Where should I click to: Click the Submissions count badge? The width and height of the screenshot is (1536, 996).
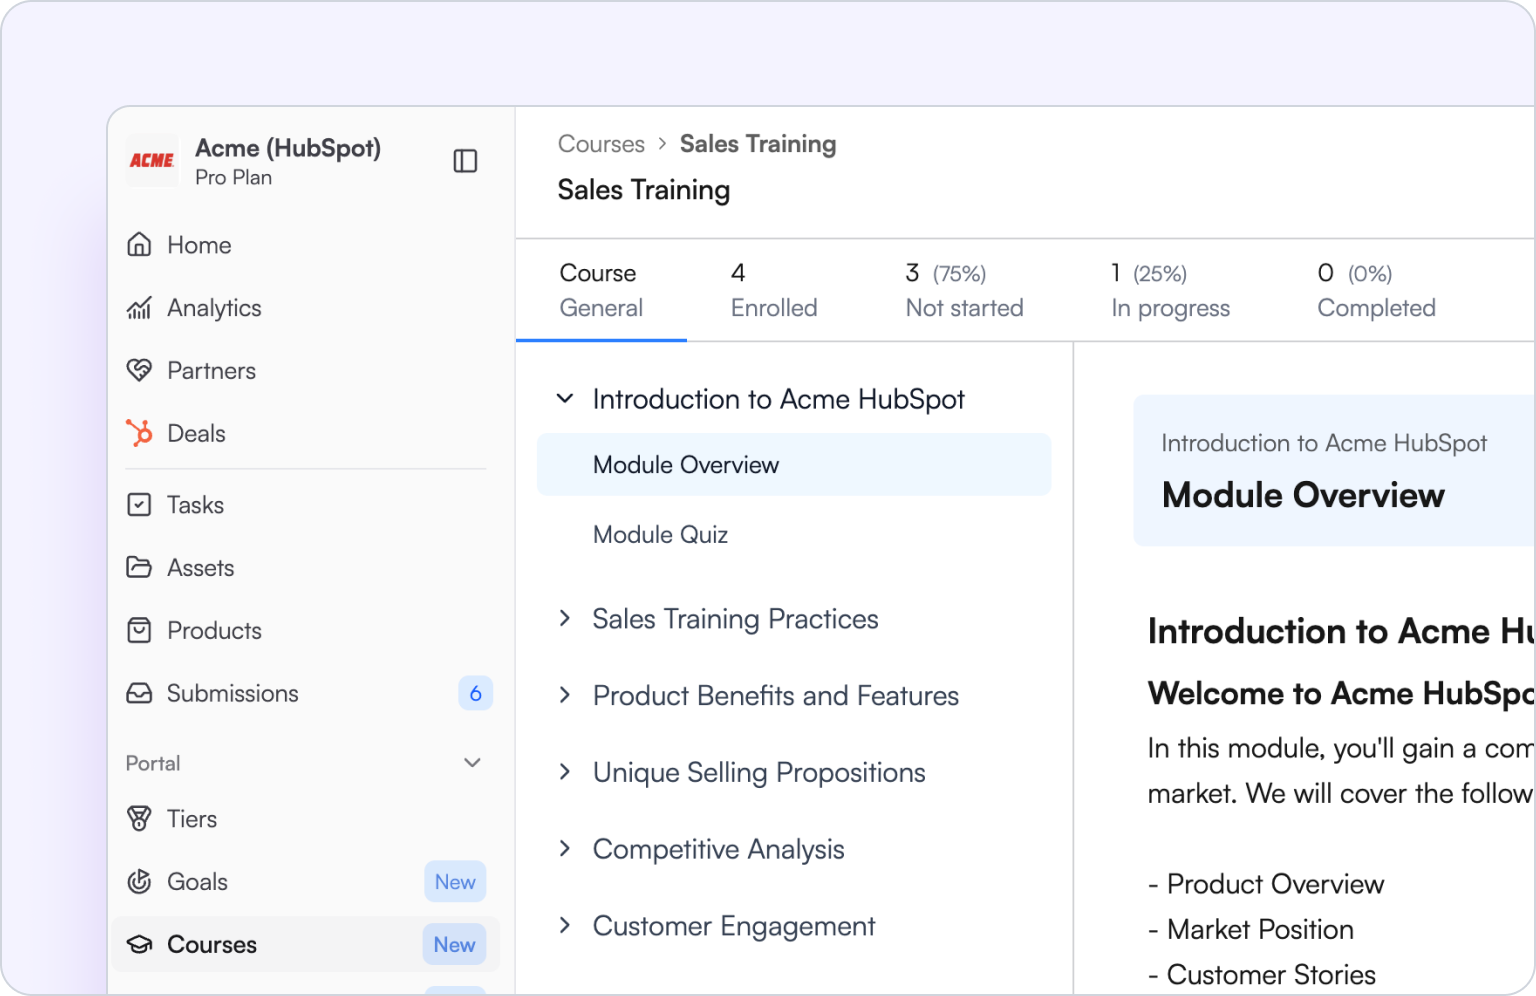click(x=476, y=693)
